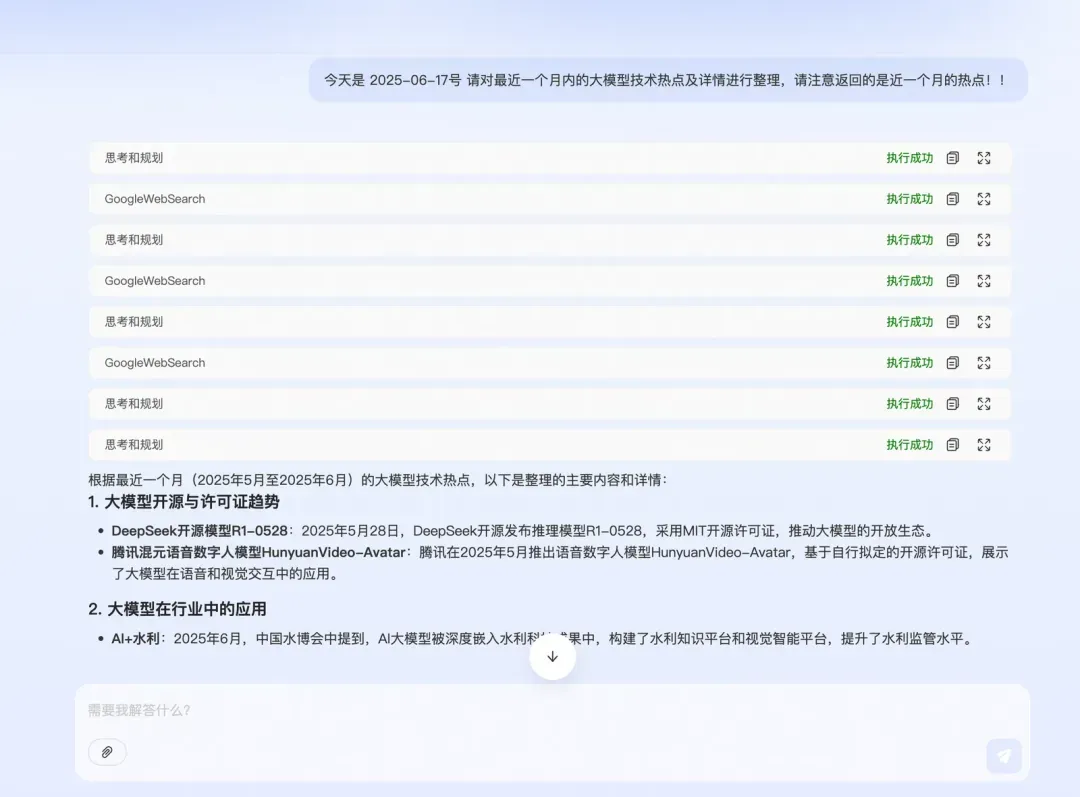Expand the fourth 思考和规划 step row
Image resolution: width=1080 pixels, height=797 pixels.
point(550,404)
